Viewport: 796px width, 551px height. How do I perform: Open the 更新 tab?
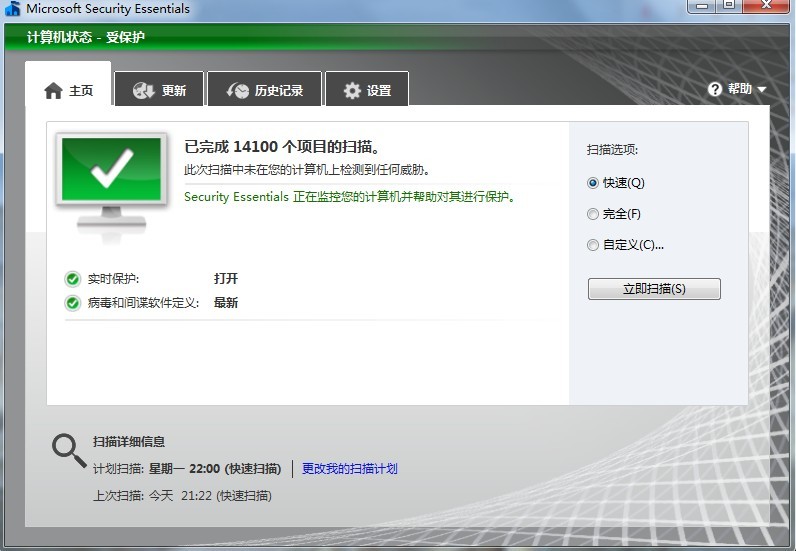159,89
